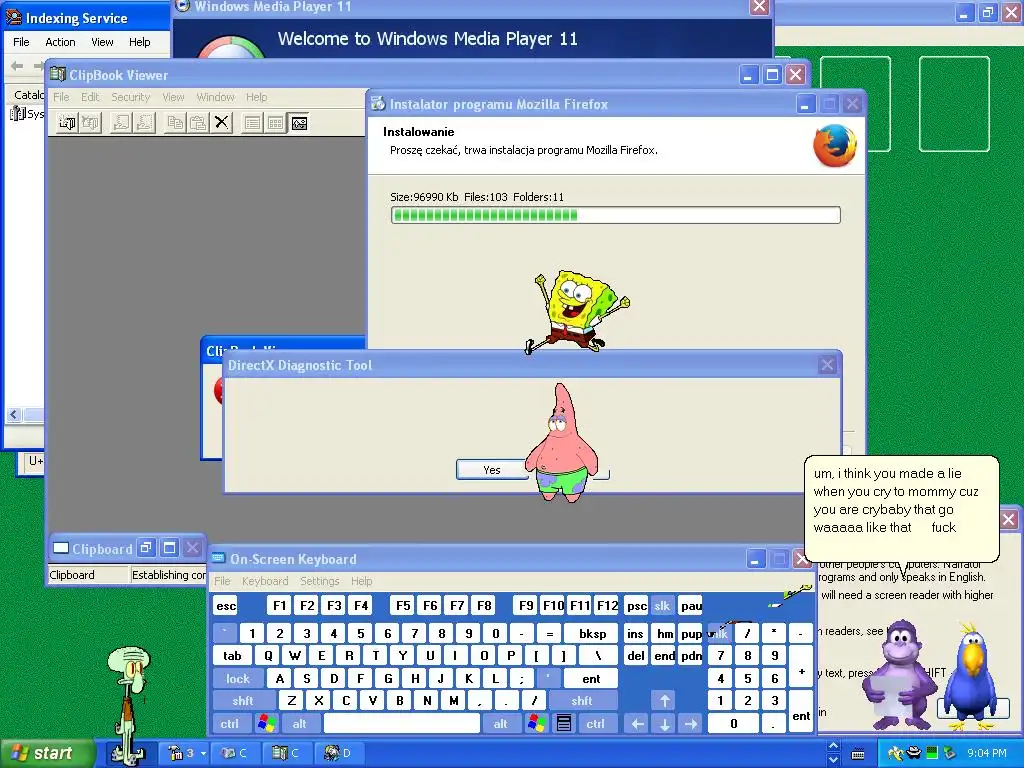Click taskbar scroll up arrow
1024x768 pixels.
point(833,746)
